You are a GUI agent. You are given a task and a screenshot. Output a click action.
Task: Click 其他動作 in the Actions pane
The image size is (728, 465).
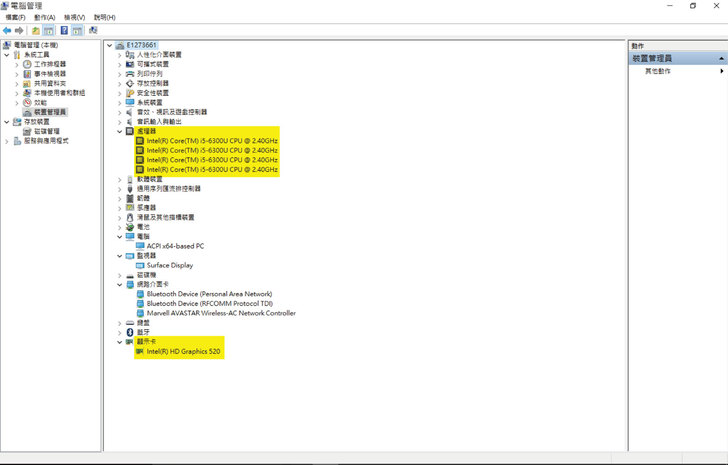(657, 71)
